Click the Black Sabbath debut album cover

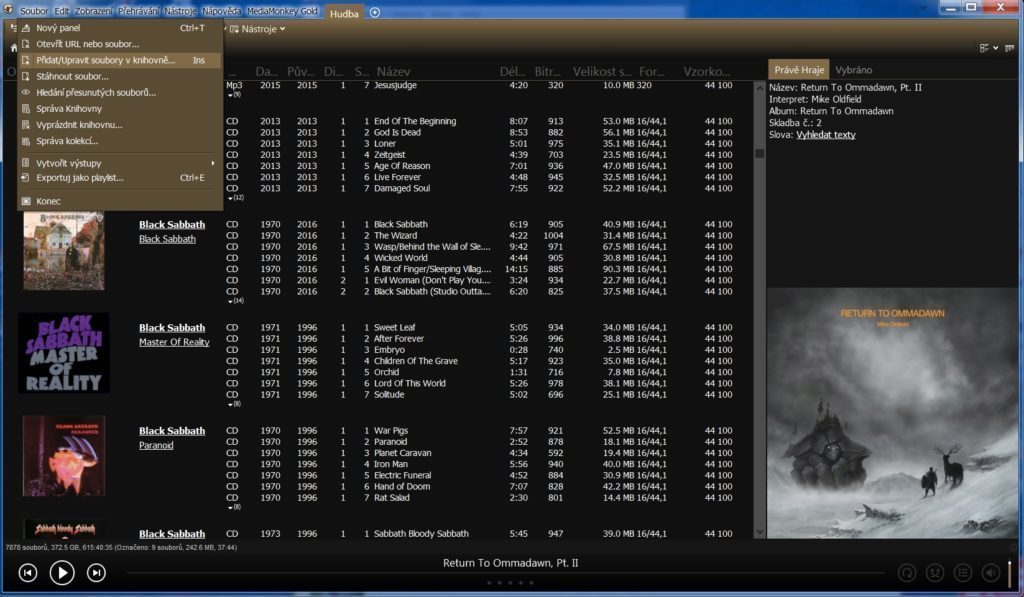coord(64,251)
